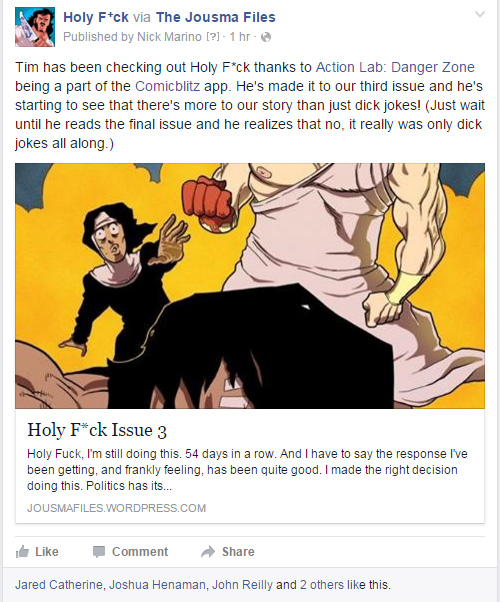Click the Share button text

(238, 552)
